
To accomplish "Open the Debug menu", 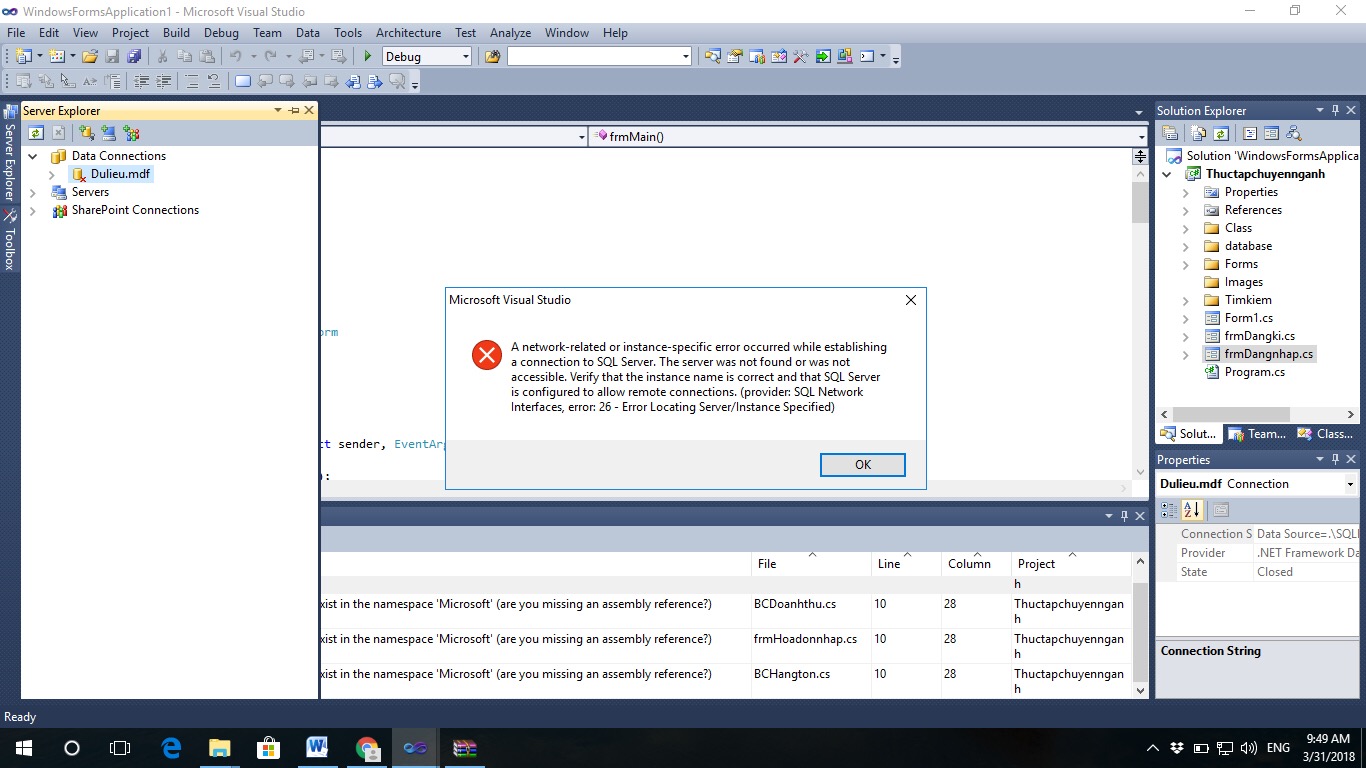I will (x=221, y=32).
